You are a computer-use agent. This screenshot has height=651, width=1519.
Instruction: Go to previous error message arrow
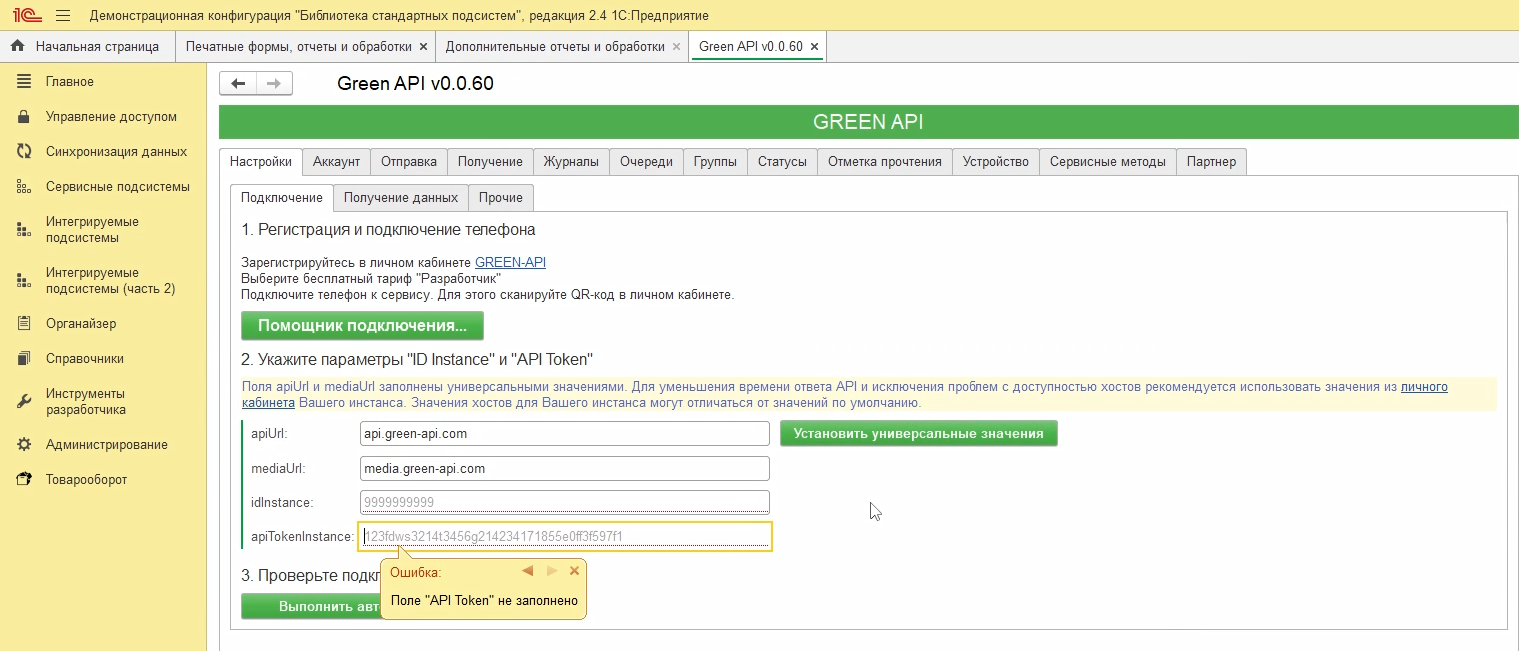point(528,571)
